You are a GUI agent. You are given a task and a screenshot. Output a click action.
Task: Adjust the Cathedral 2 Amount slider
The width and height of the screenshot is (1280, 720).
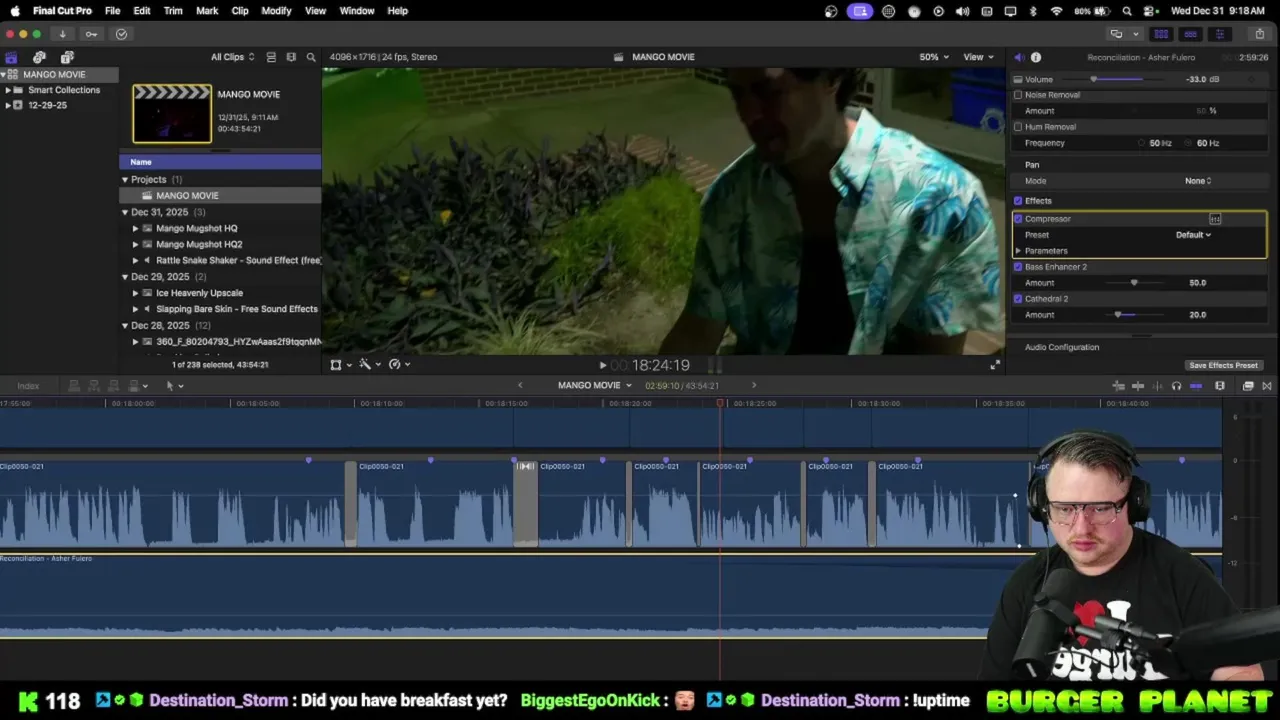coord(1118,315)
